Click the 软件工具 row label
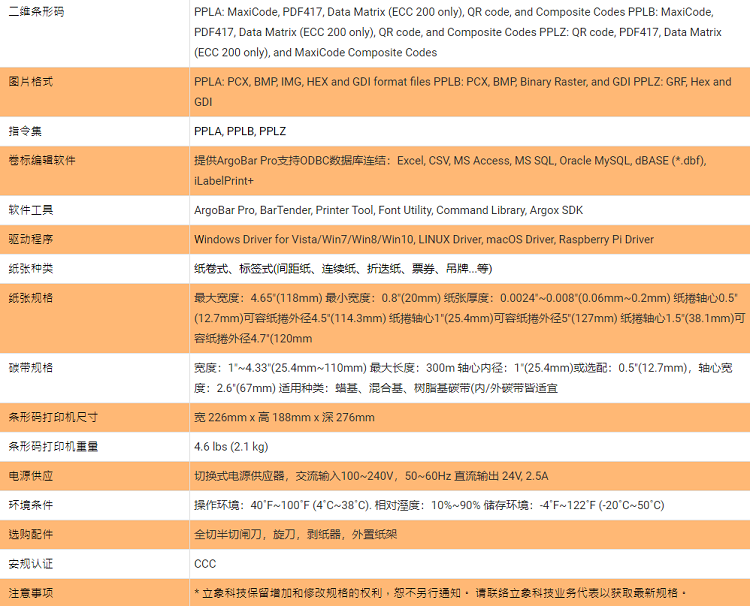 (x=31, y=210)
